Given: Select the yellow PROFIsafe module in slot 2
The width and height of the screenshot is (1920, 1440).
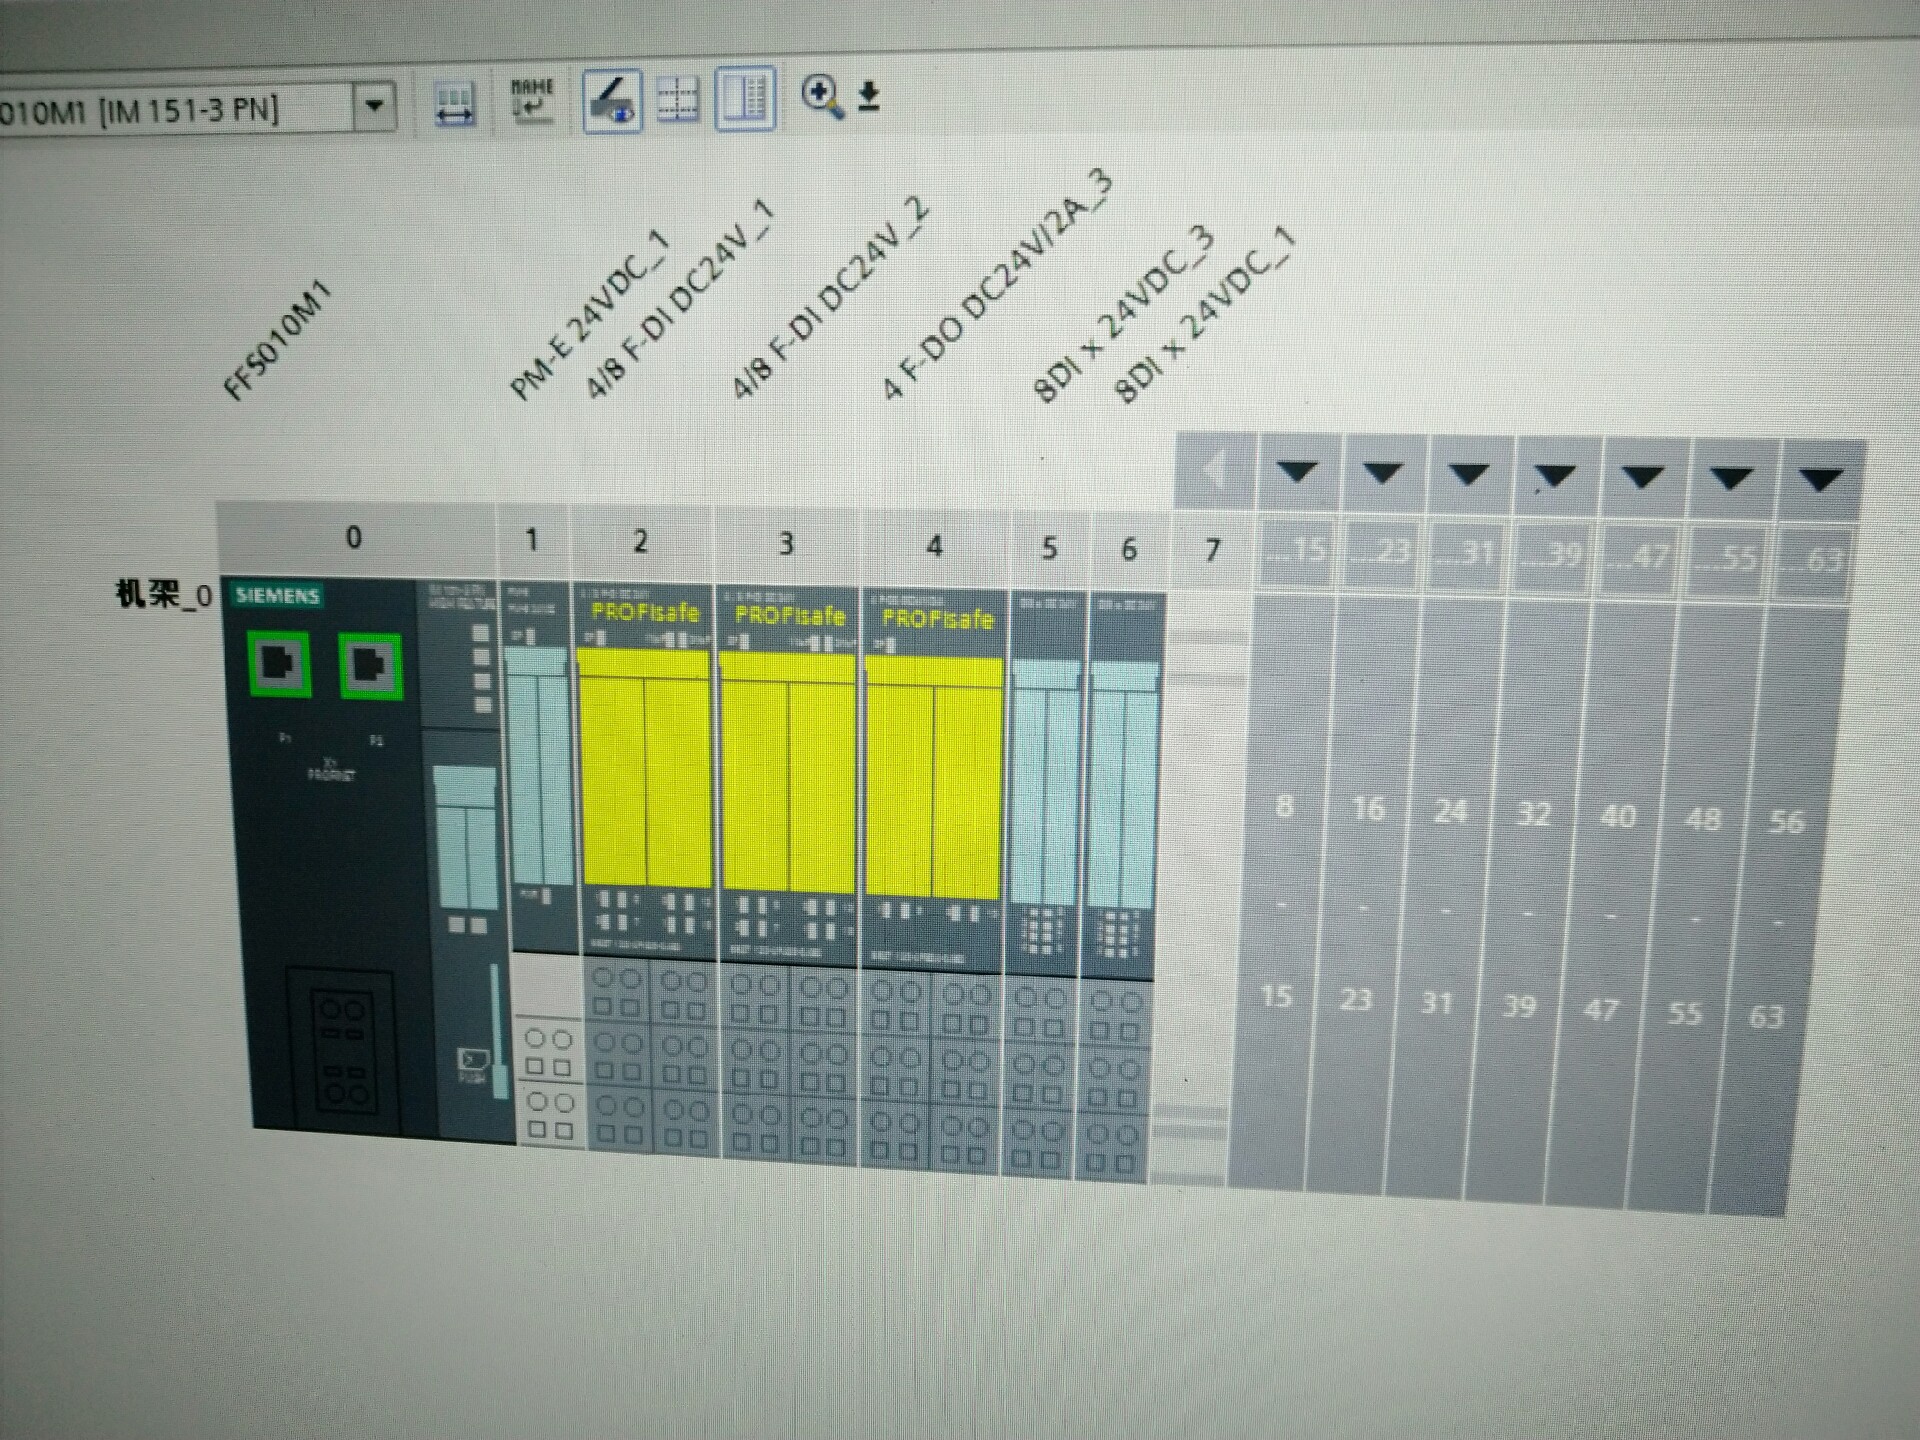Looking at the screenshot, I should (x=644, y=768).
